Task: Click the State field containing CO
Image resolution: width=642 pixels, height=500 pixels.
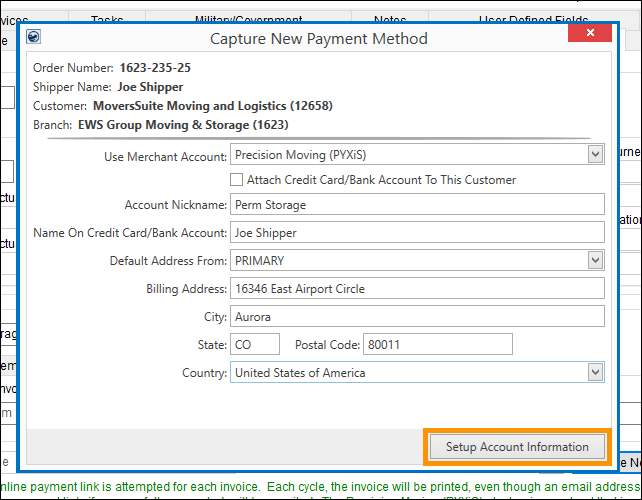Action: point(255,344)
